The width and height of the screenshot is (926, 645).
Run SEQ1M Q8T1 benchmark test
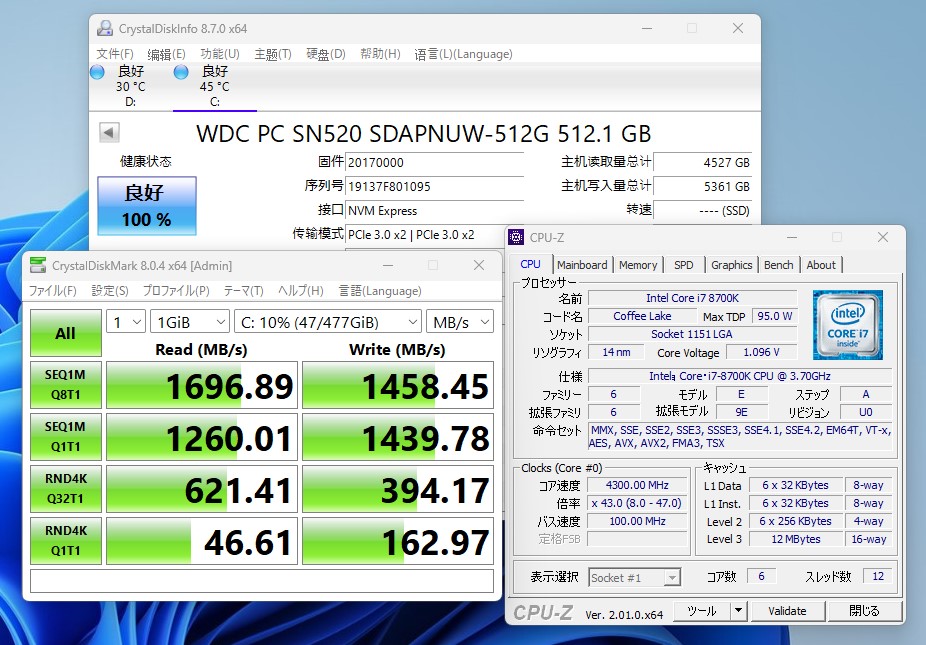click(66, 385)
